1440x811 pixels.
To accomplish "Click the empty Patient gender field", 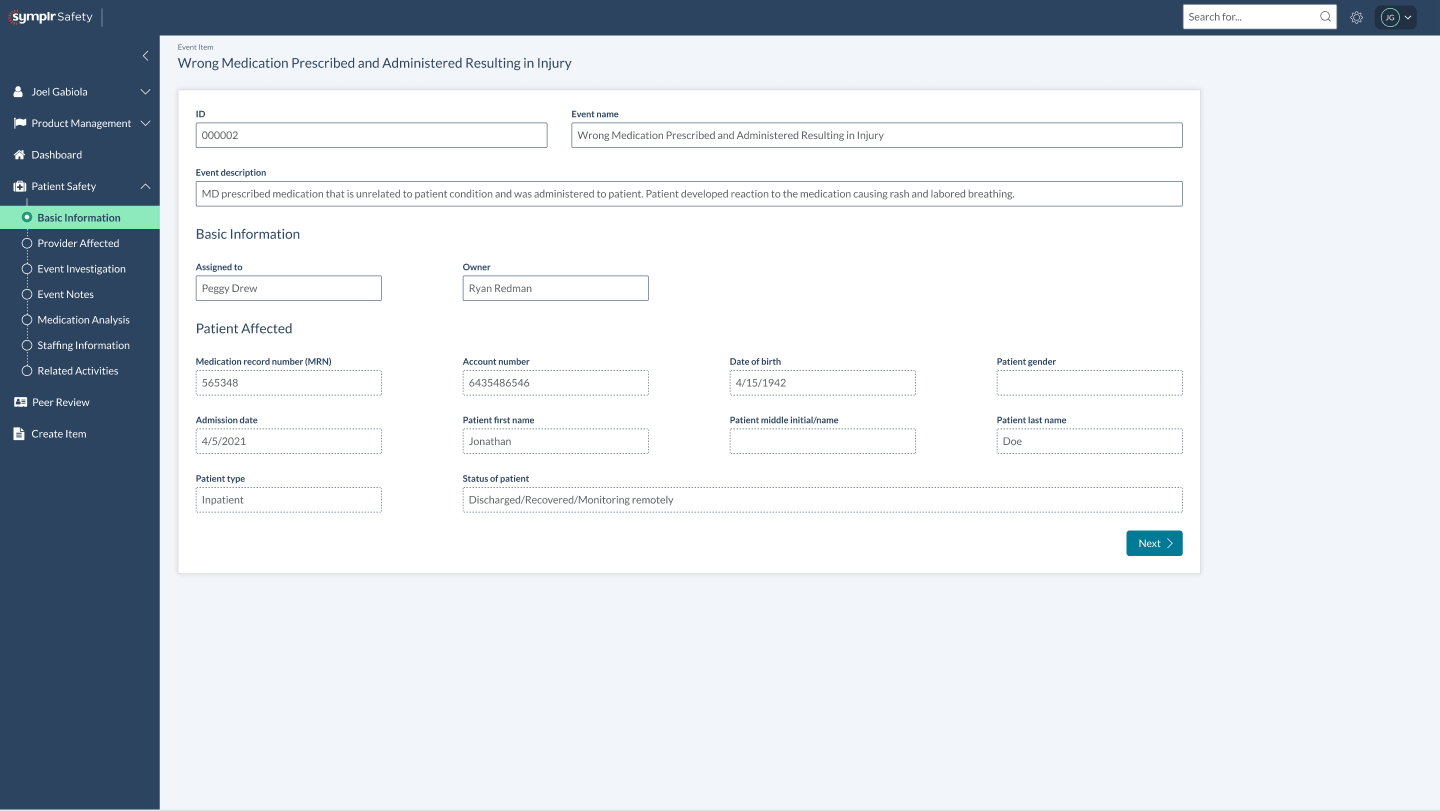I will [1090, 383].
